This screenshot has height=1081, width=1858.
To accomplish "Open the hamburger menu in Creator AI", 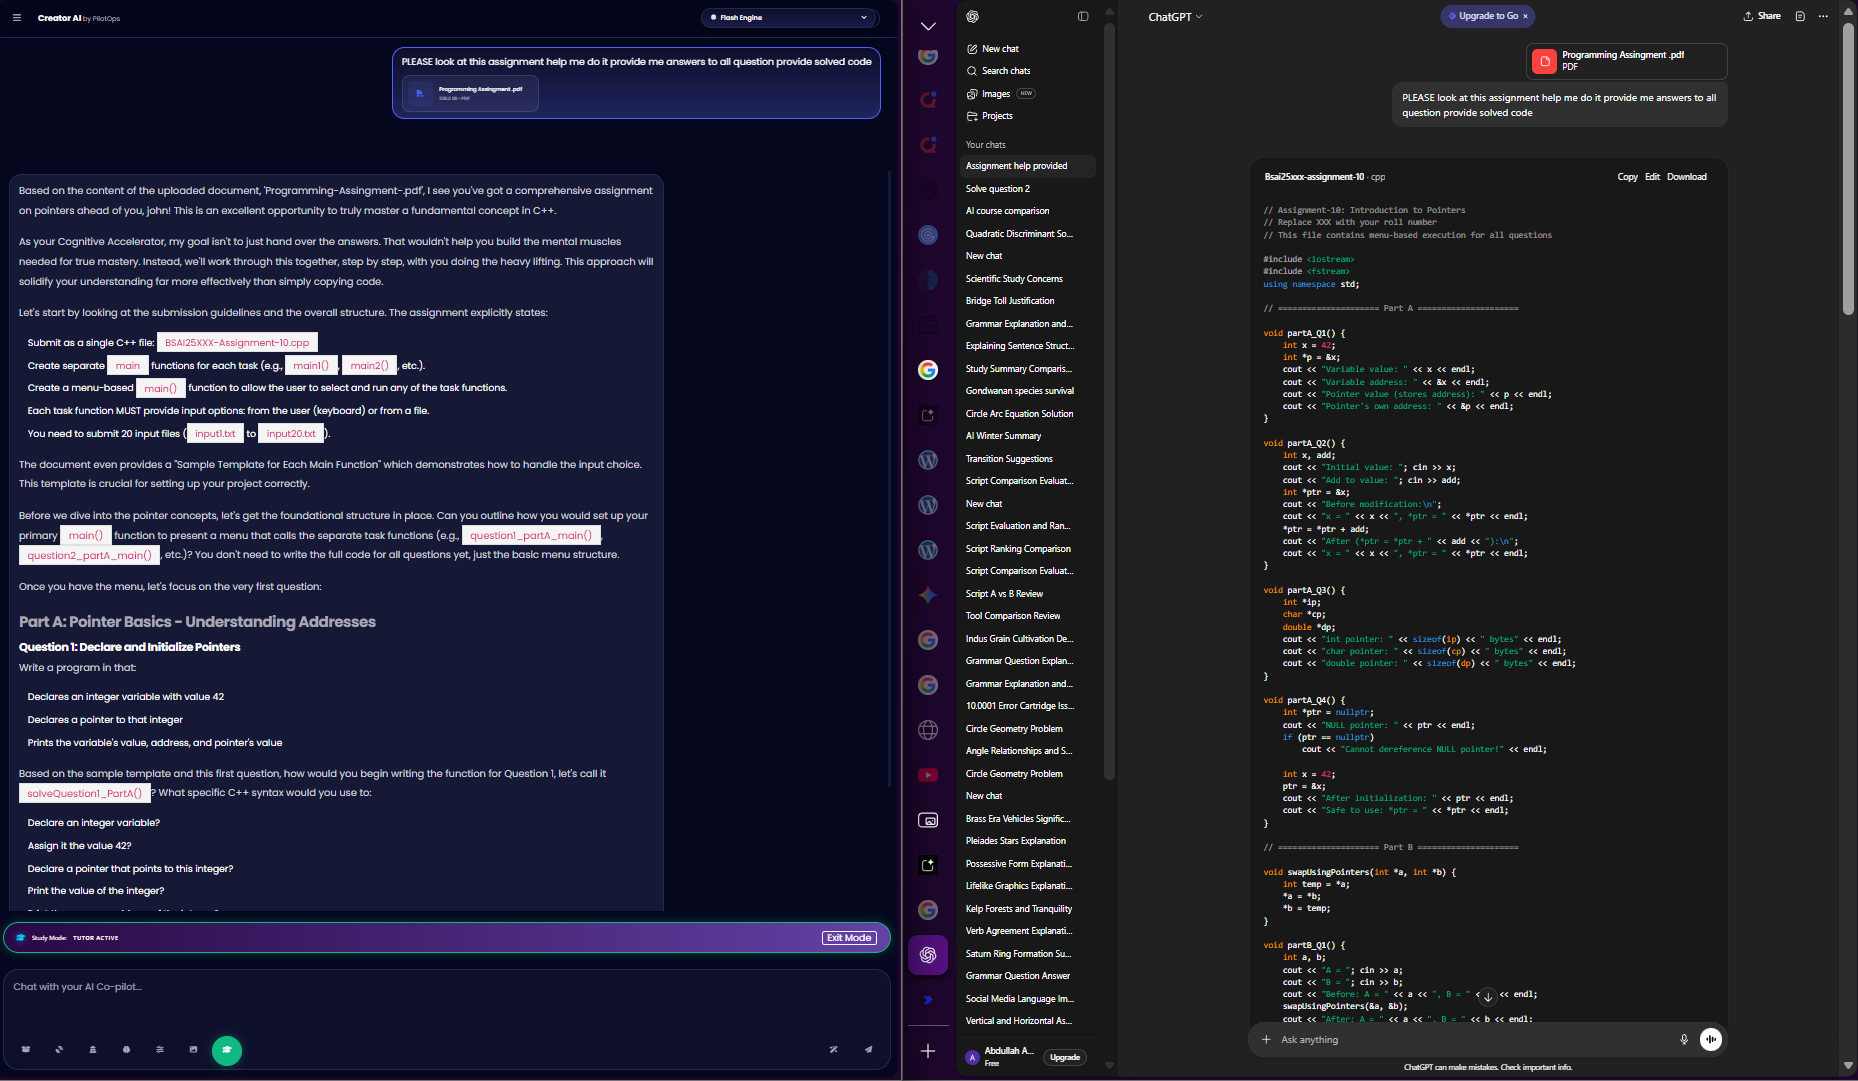I will (x=17, y=18).
